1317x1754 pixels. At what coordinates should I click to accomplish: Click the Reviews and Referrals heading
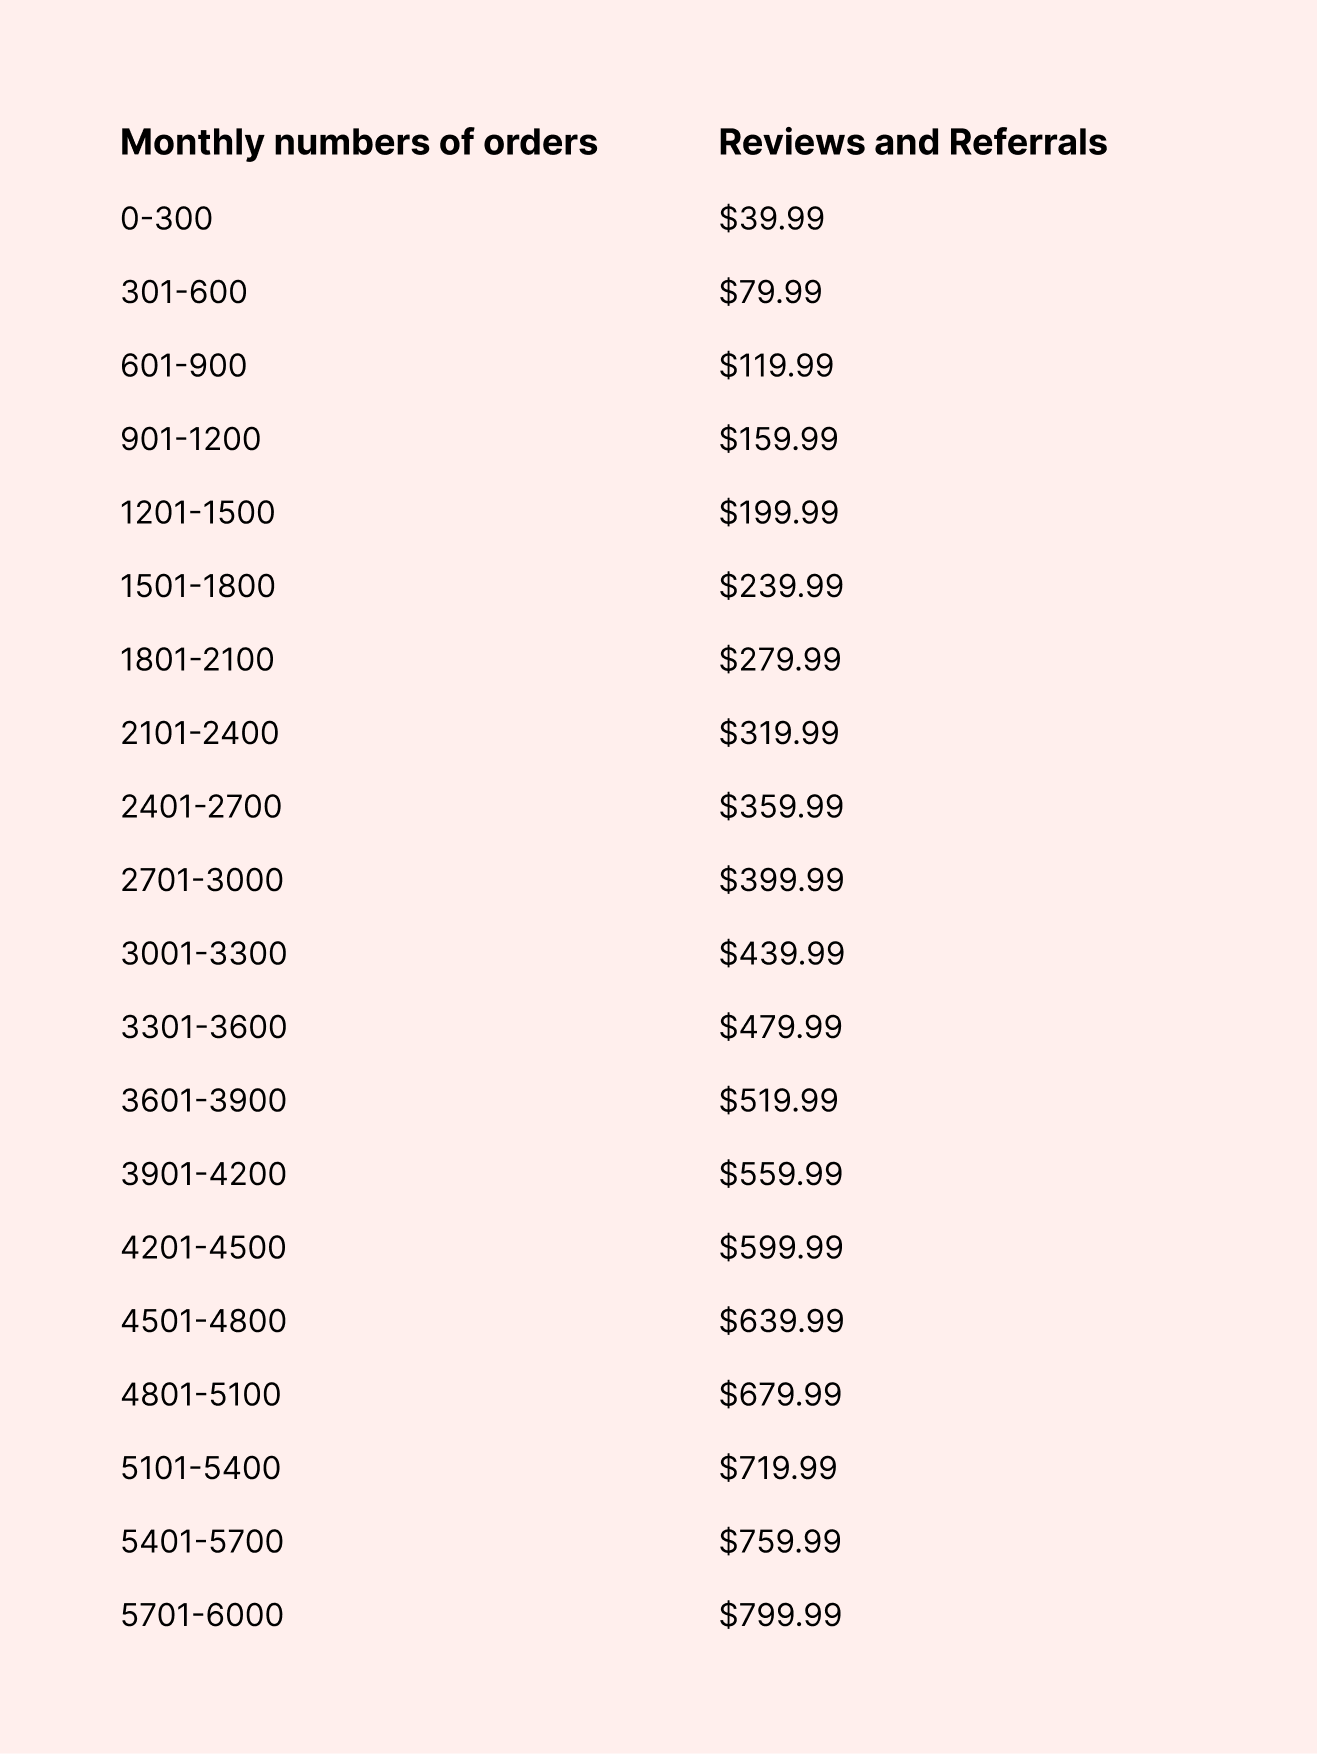point(912,142)
